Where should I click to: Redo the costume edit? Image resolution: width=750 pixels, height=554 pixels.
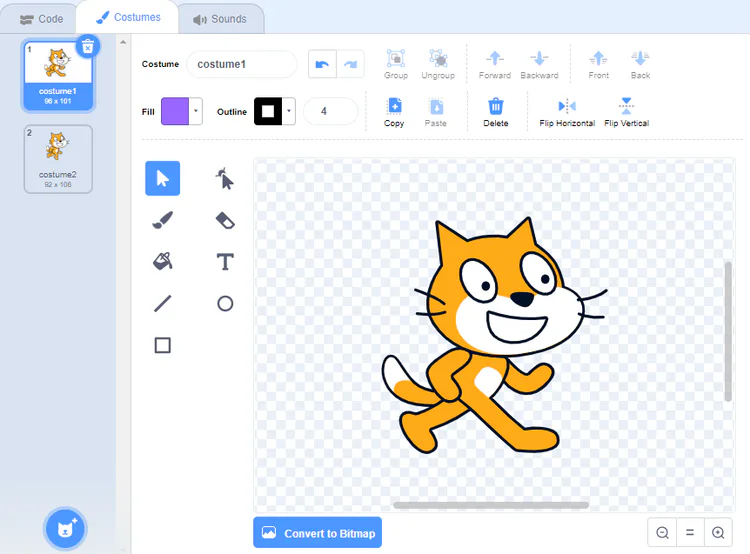click(351, 64)
